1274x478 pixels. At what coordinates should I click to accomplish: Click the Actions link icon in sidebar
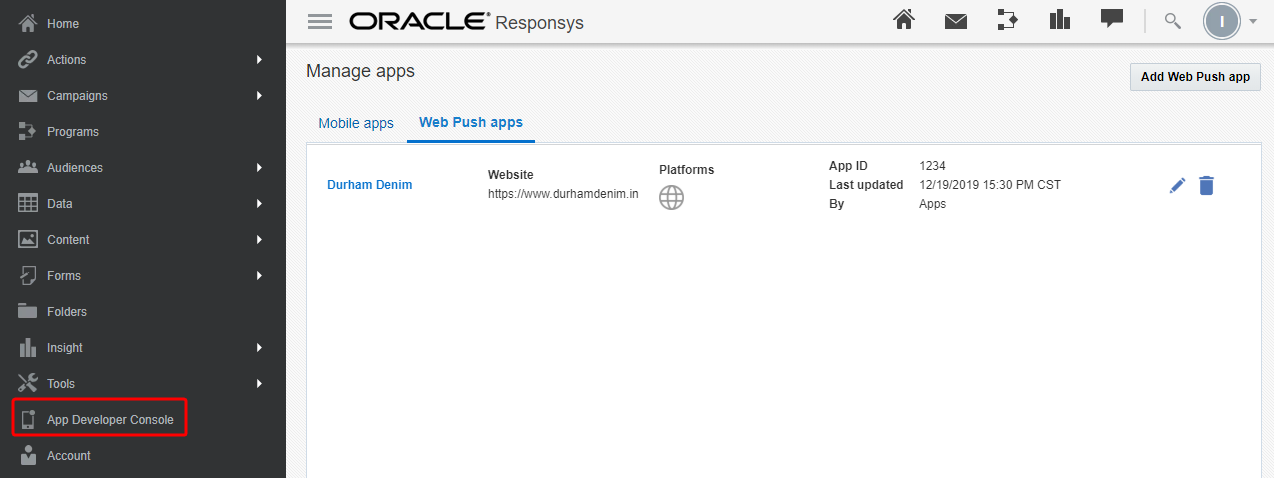point(28,59)
